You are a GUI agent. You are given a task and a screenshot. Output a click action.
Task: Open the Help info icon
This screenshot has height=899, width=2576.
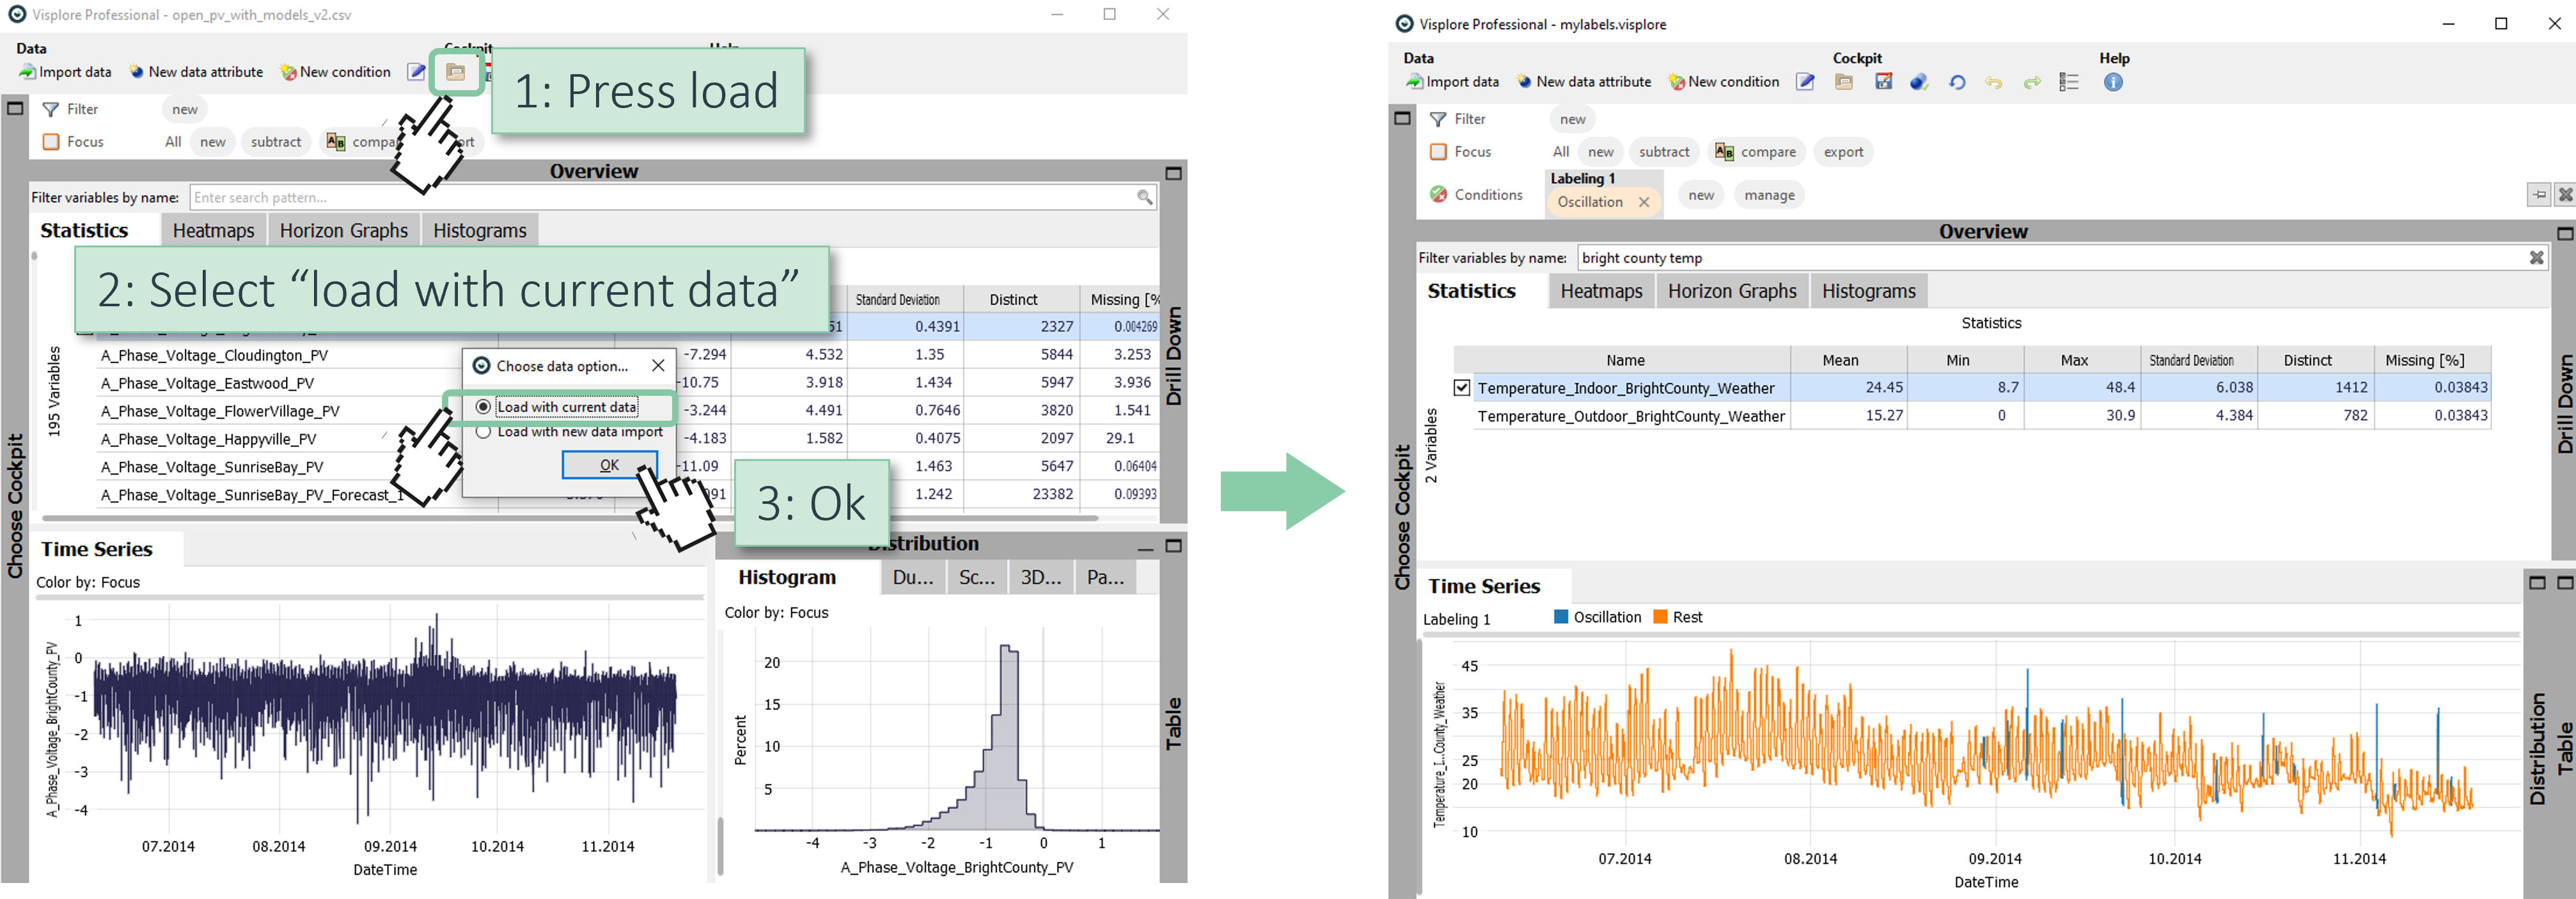[x=2113, y=82]
